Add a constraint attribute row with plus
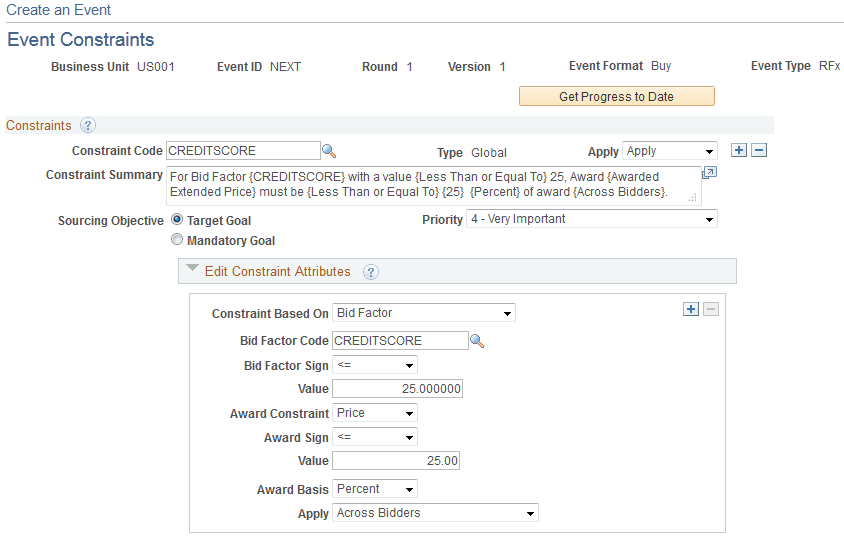 [691, 309]
